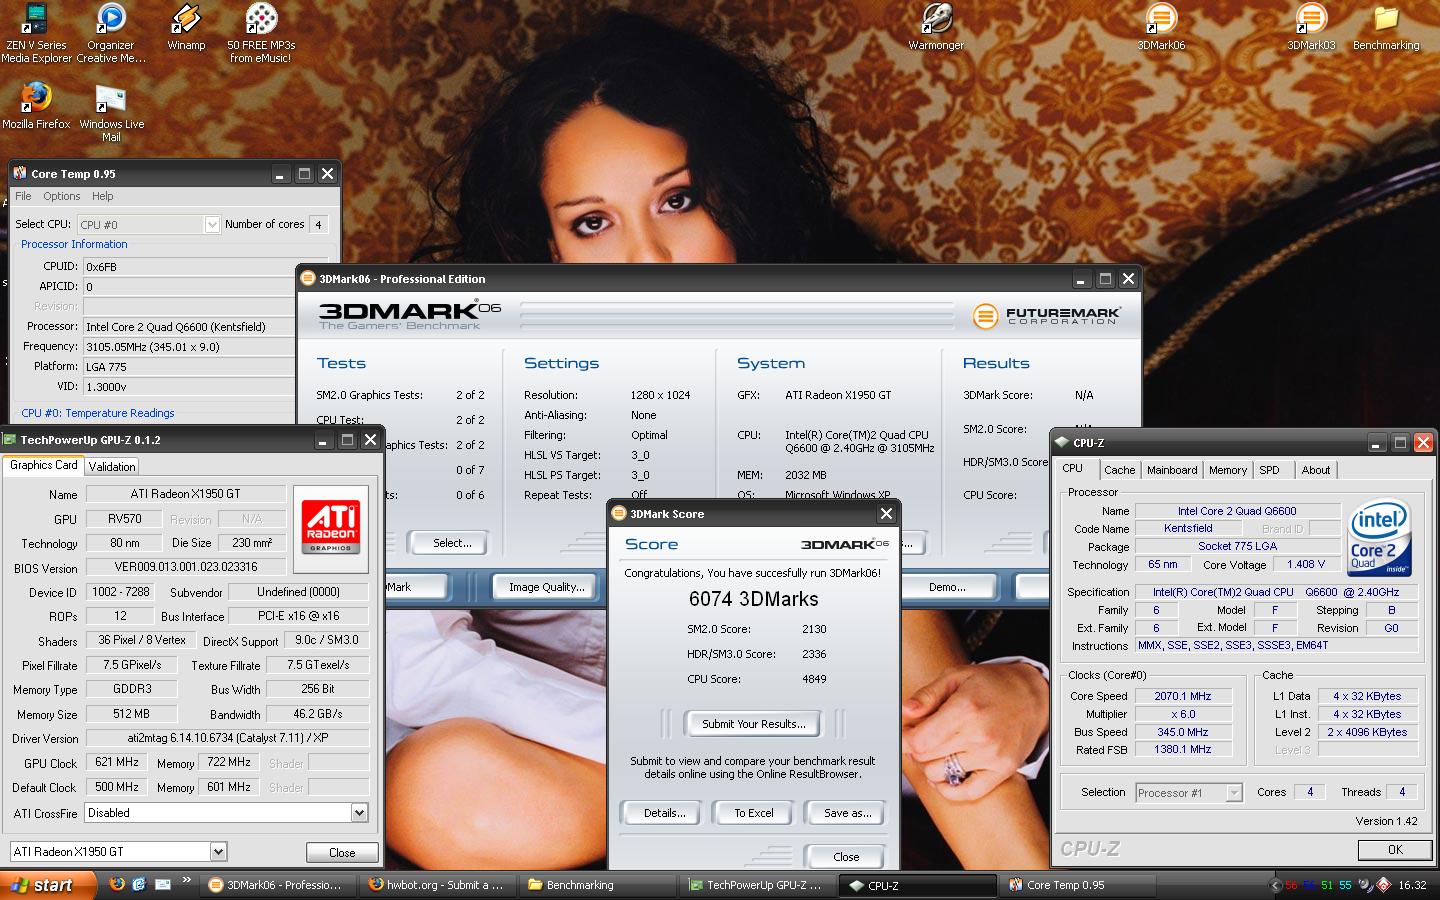Open the Winamp desktop shortcut
The width and height of the screenshot is (1440, 900).
point(186,27)
